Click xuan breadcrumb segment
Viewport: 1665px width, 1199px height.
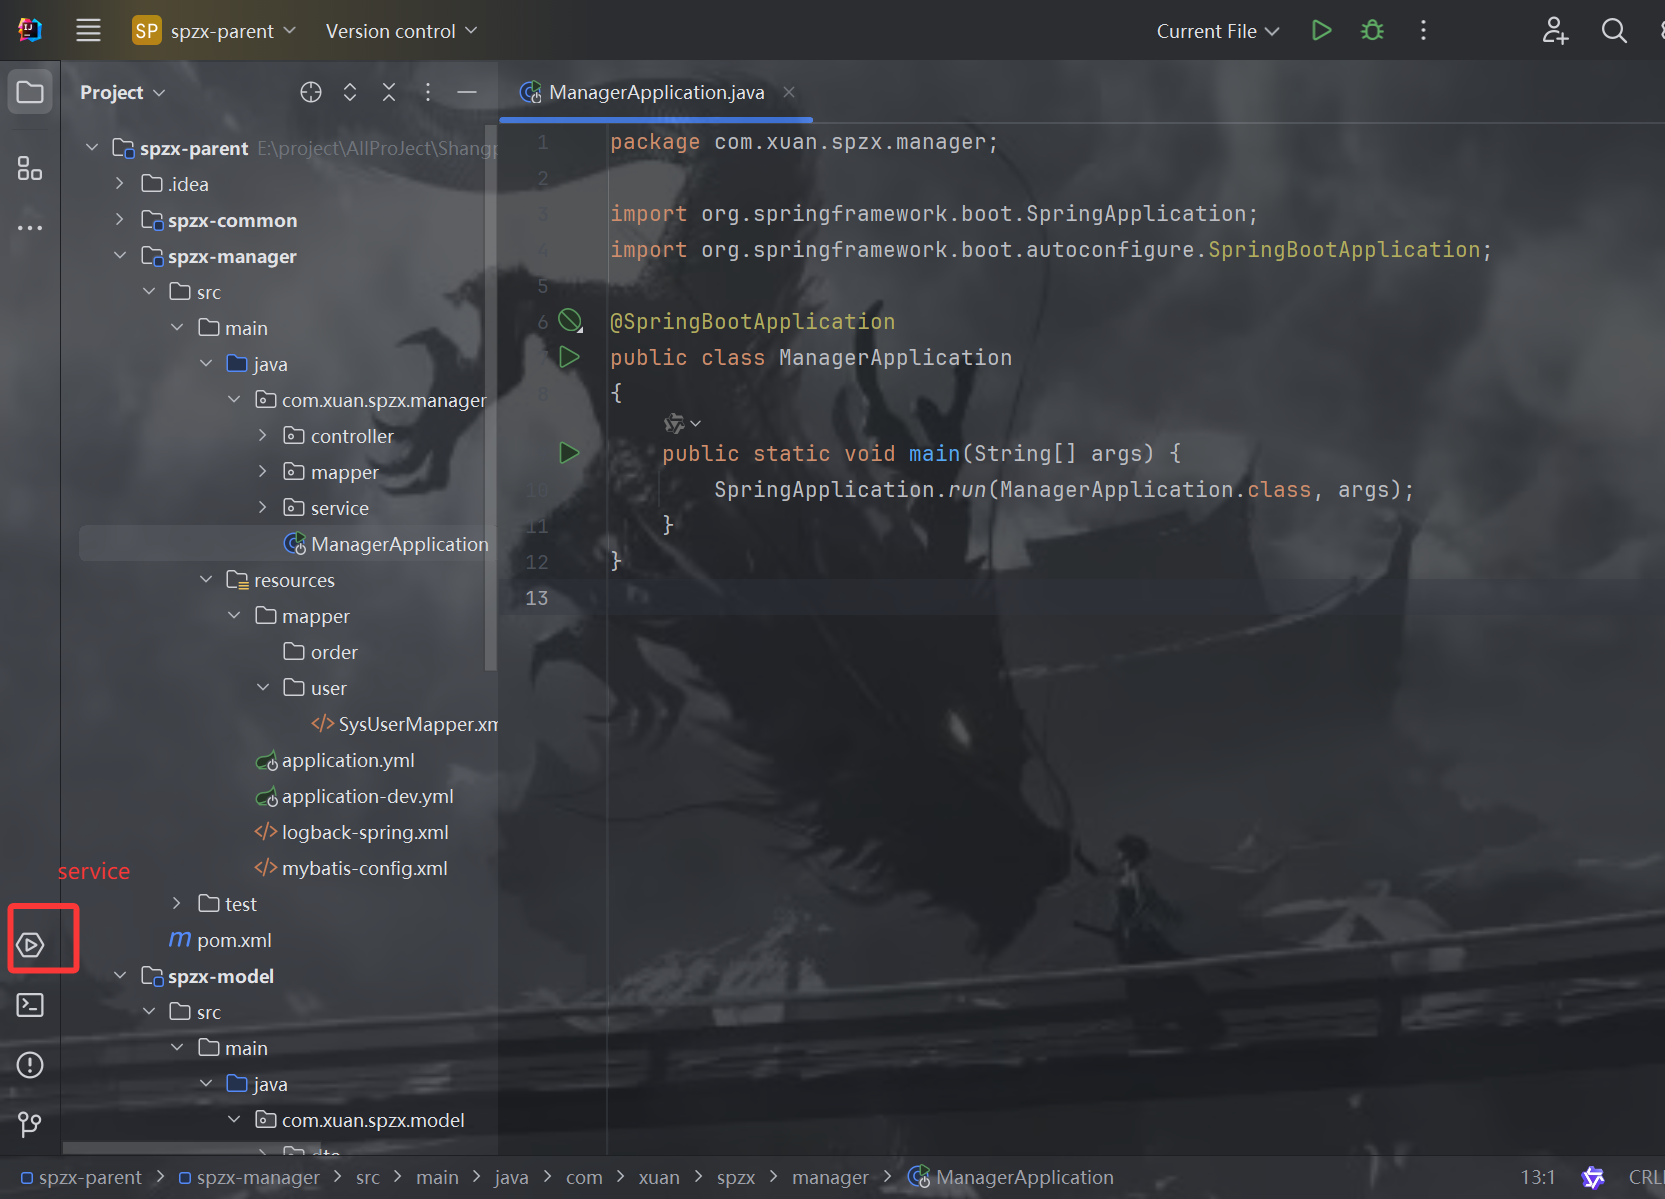[x=659, y=1178]
